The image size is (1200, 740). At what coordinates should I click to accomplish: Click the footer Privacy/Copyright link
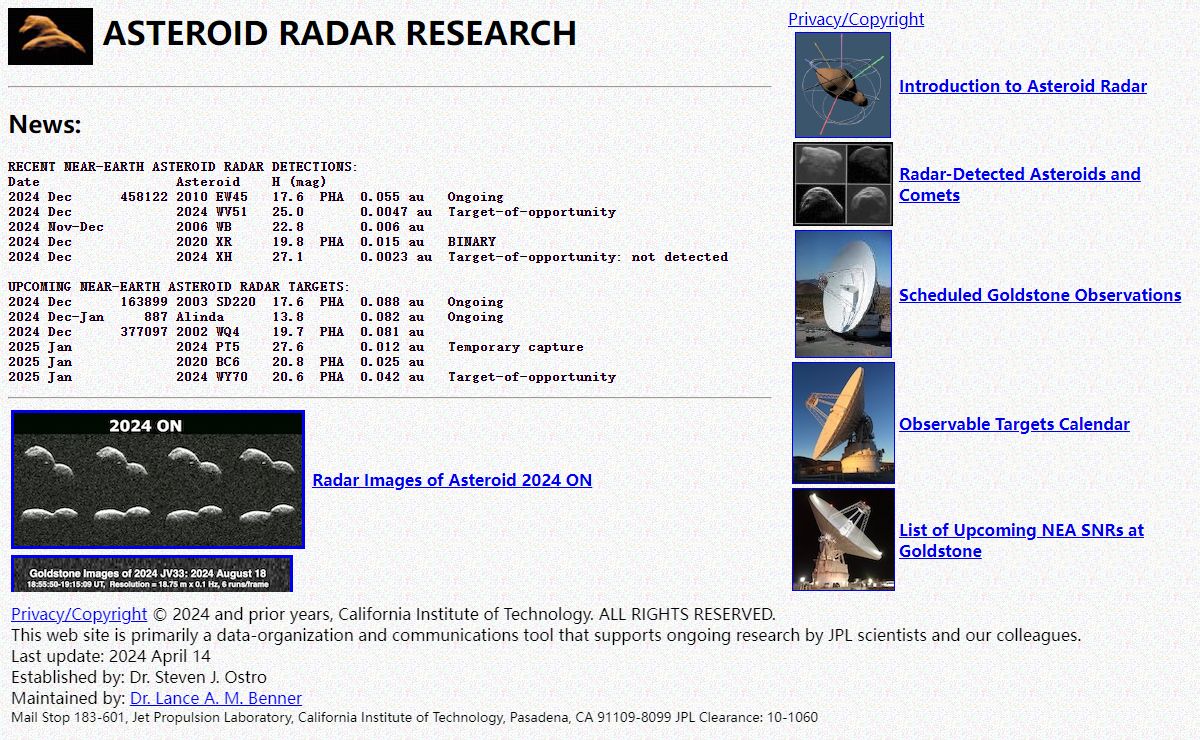(x=79, y=614)
